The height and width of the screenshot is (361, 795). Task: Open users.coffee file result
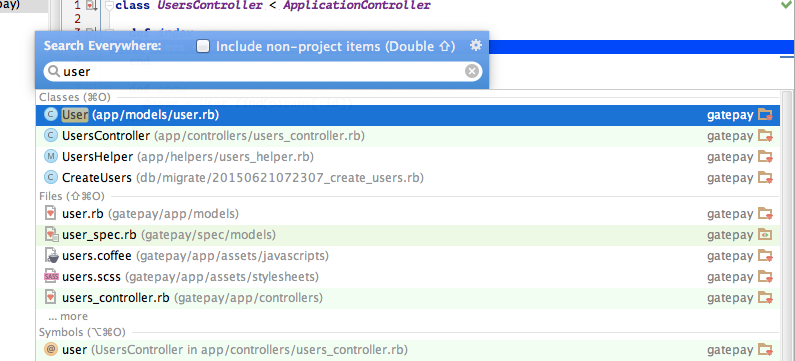tap(408, 256)
